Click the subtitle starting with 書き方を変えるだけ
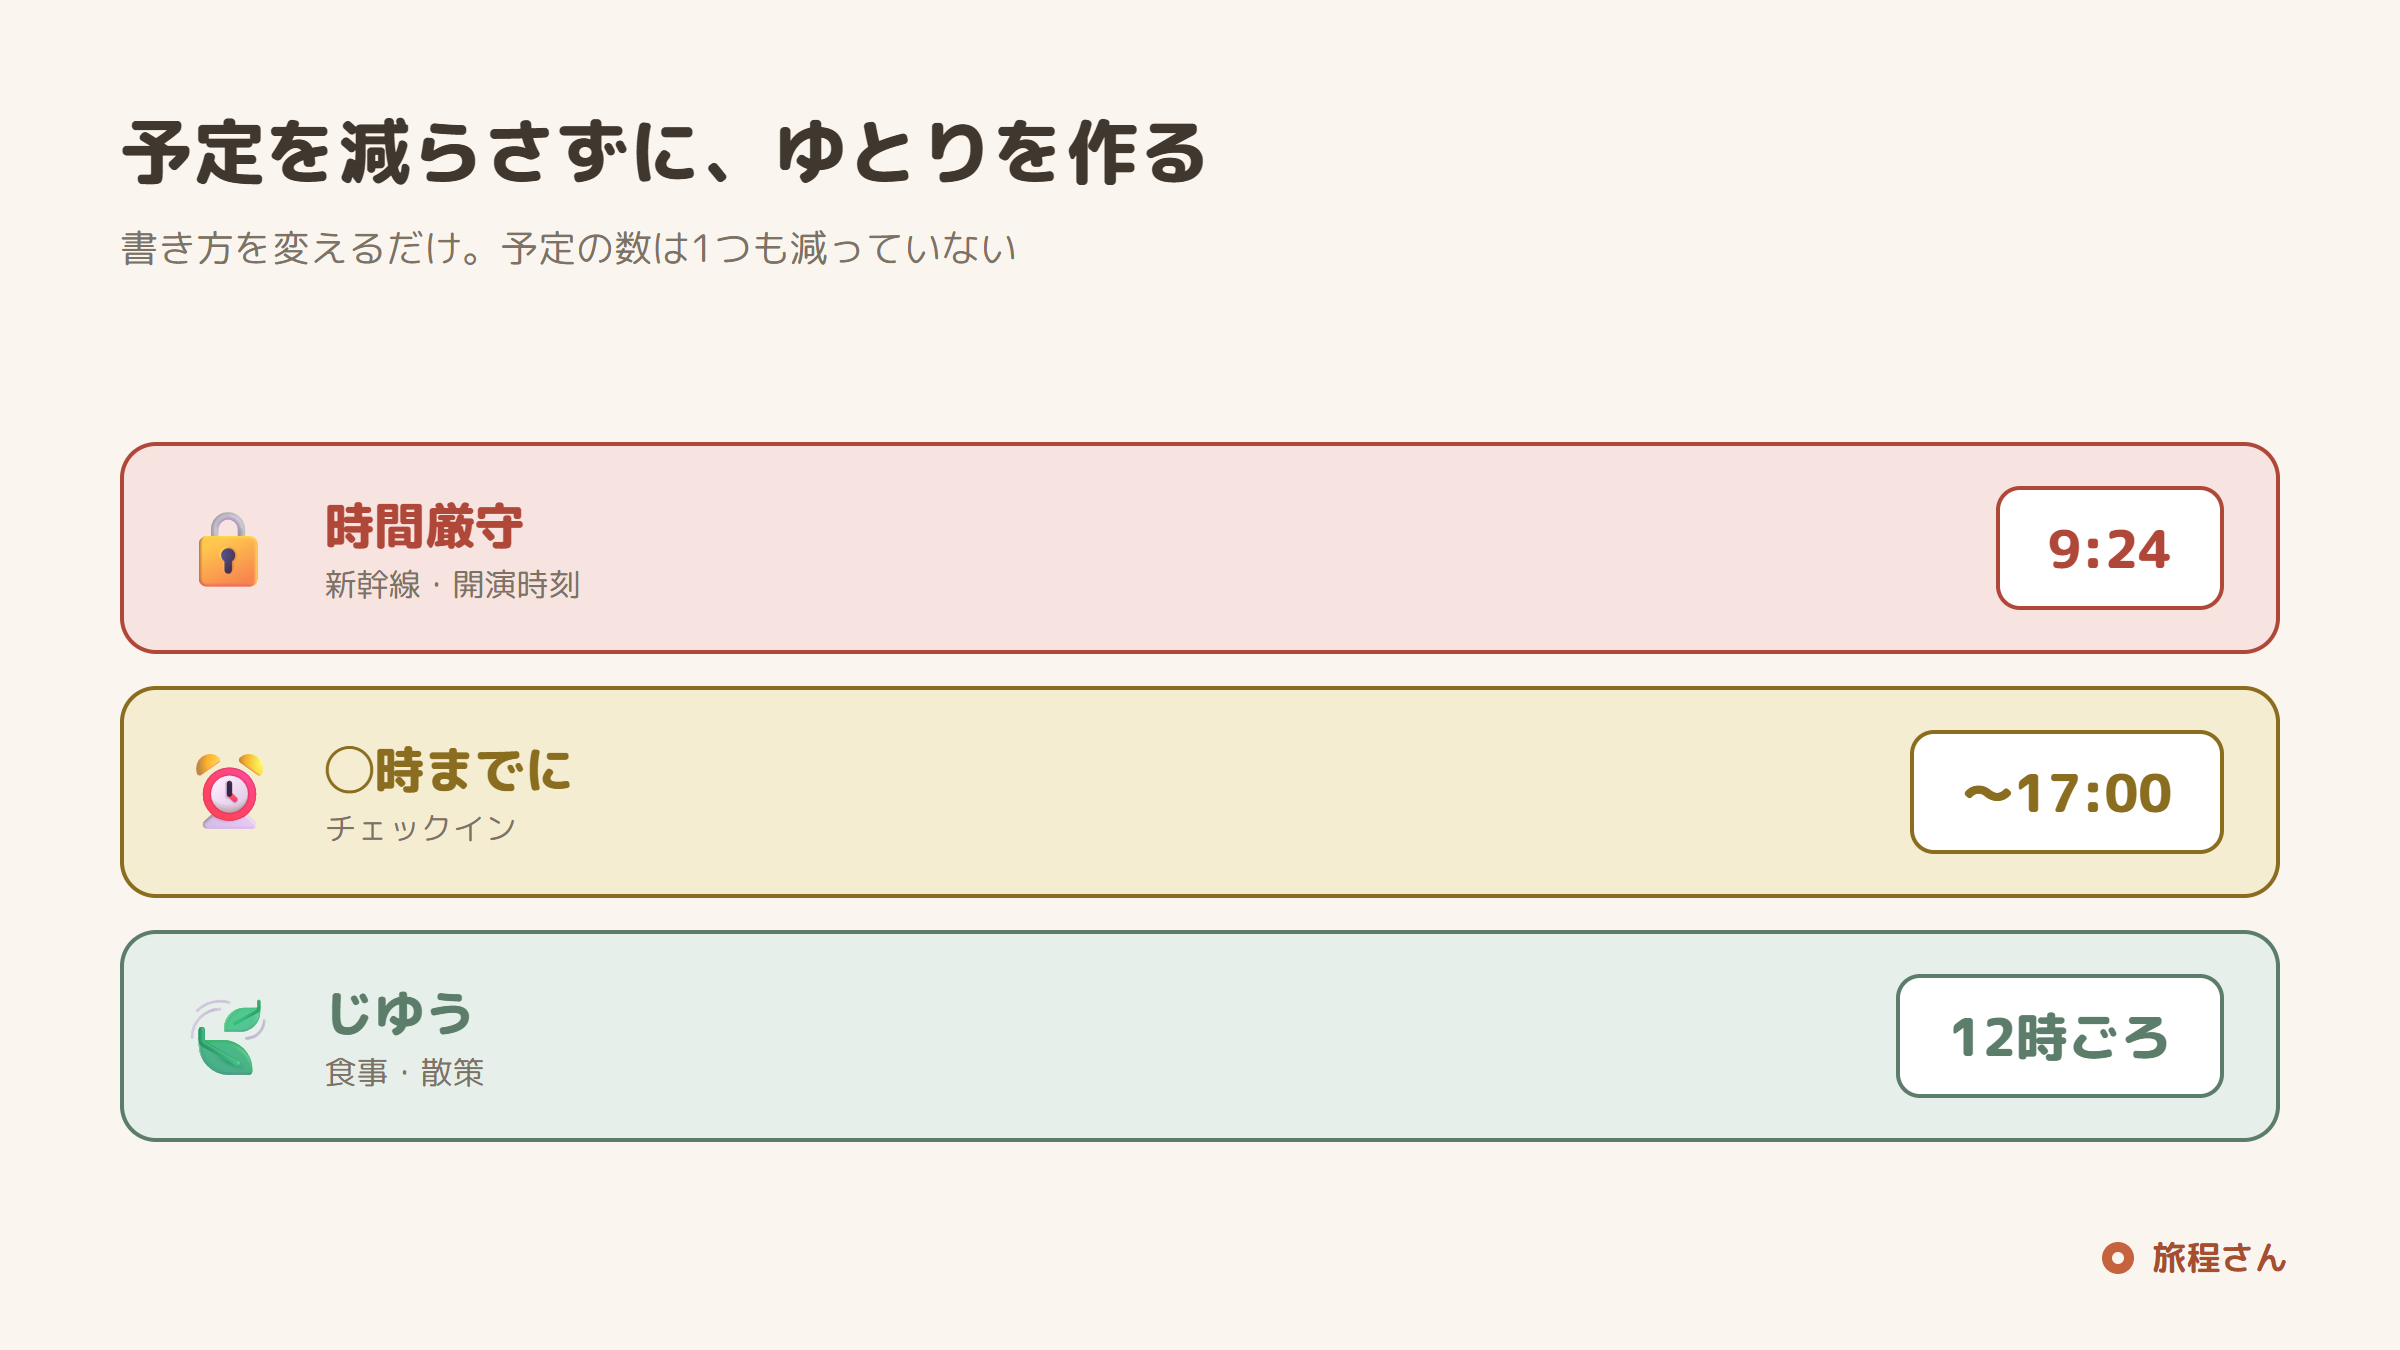Screen dimensions: 2400x1350 click(x=568, y=248)
